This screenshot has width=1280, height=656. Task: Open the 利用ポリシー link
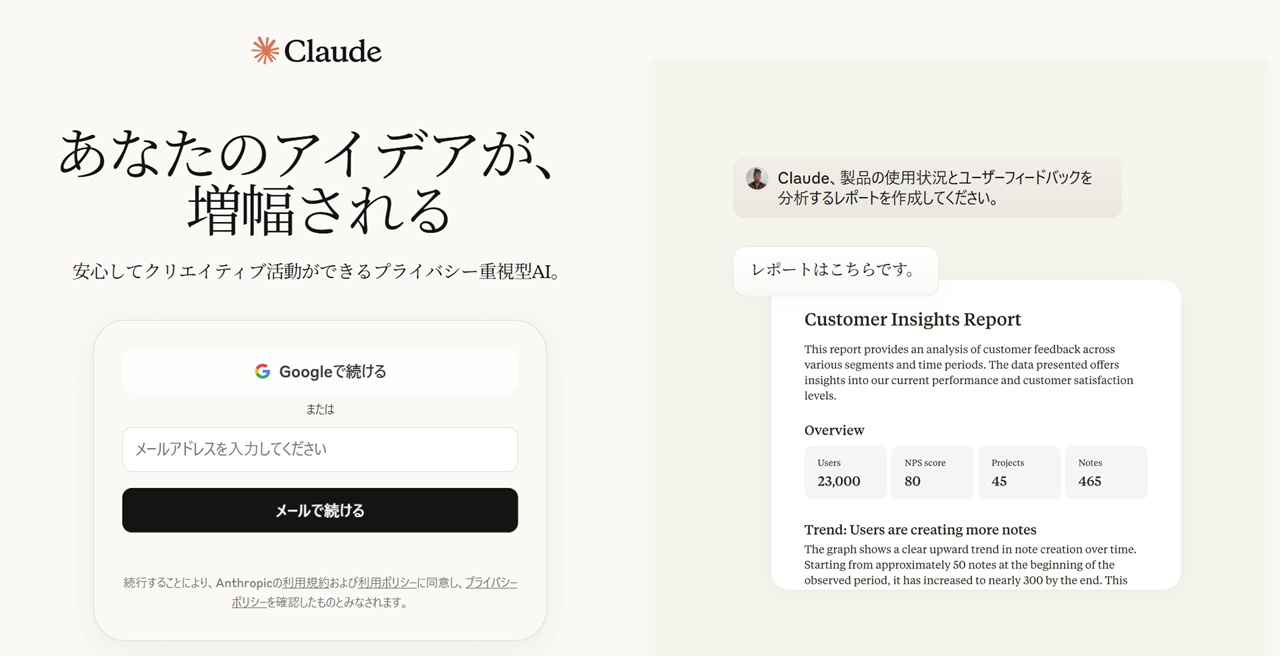[387, 582]
